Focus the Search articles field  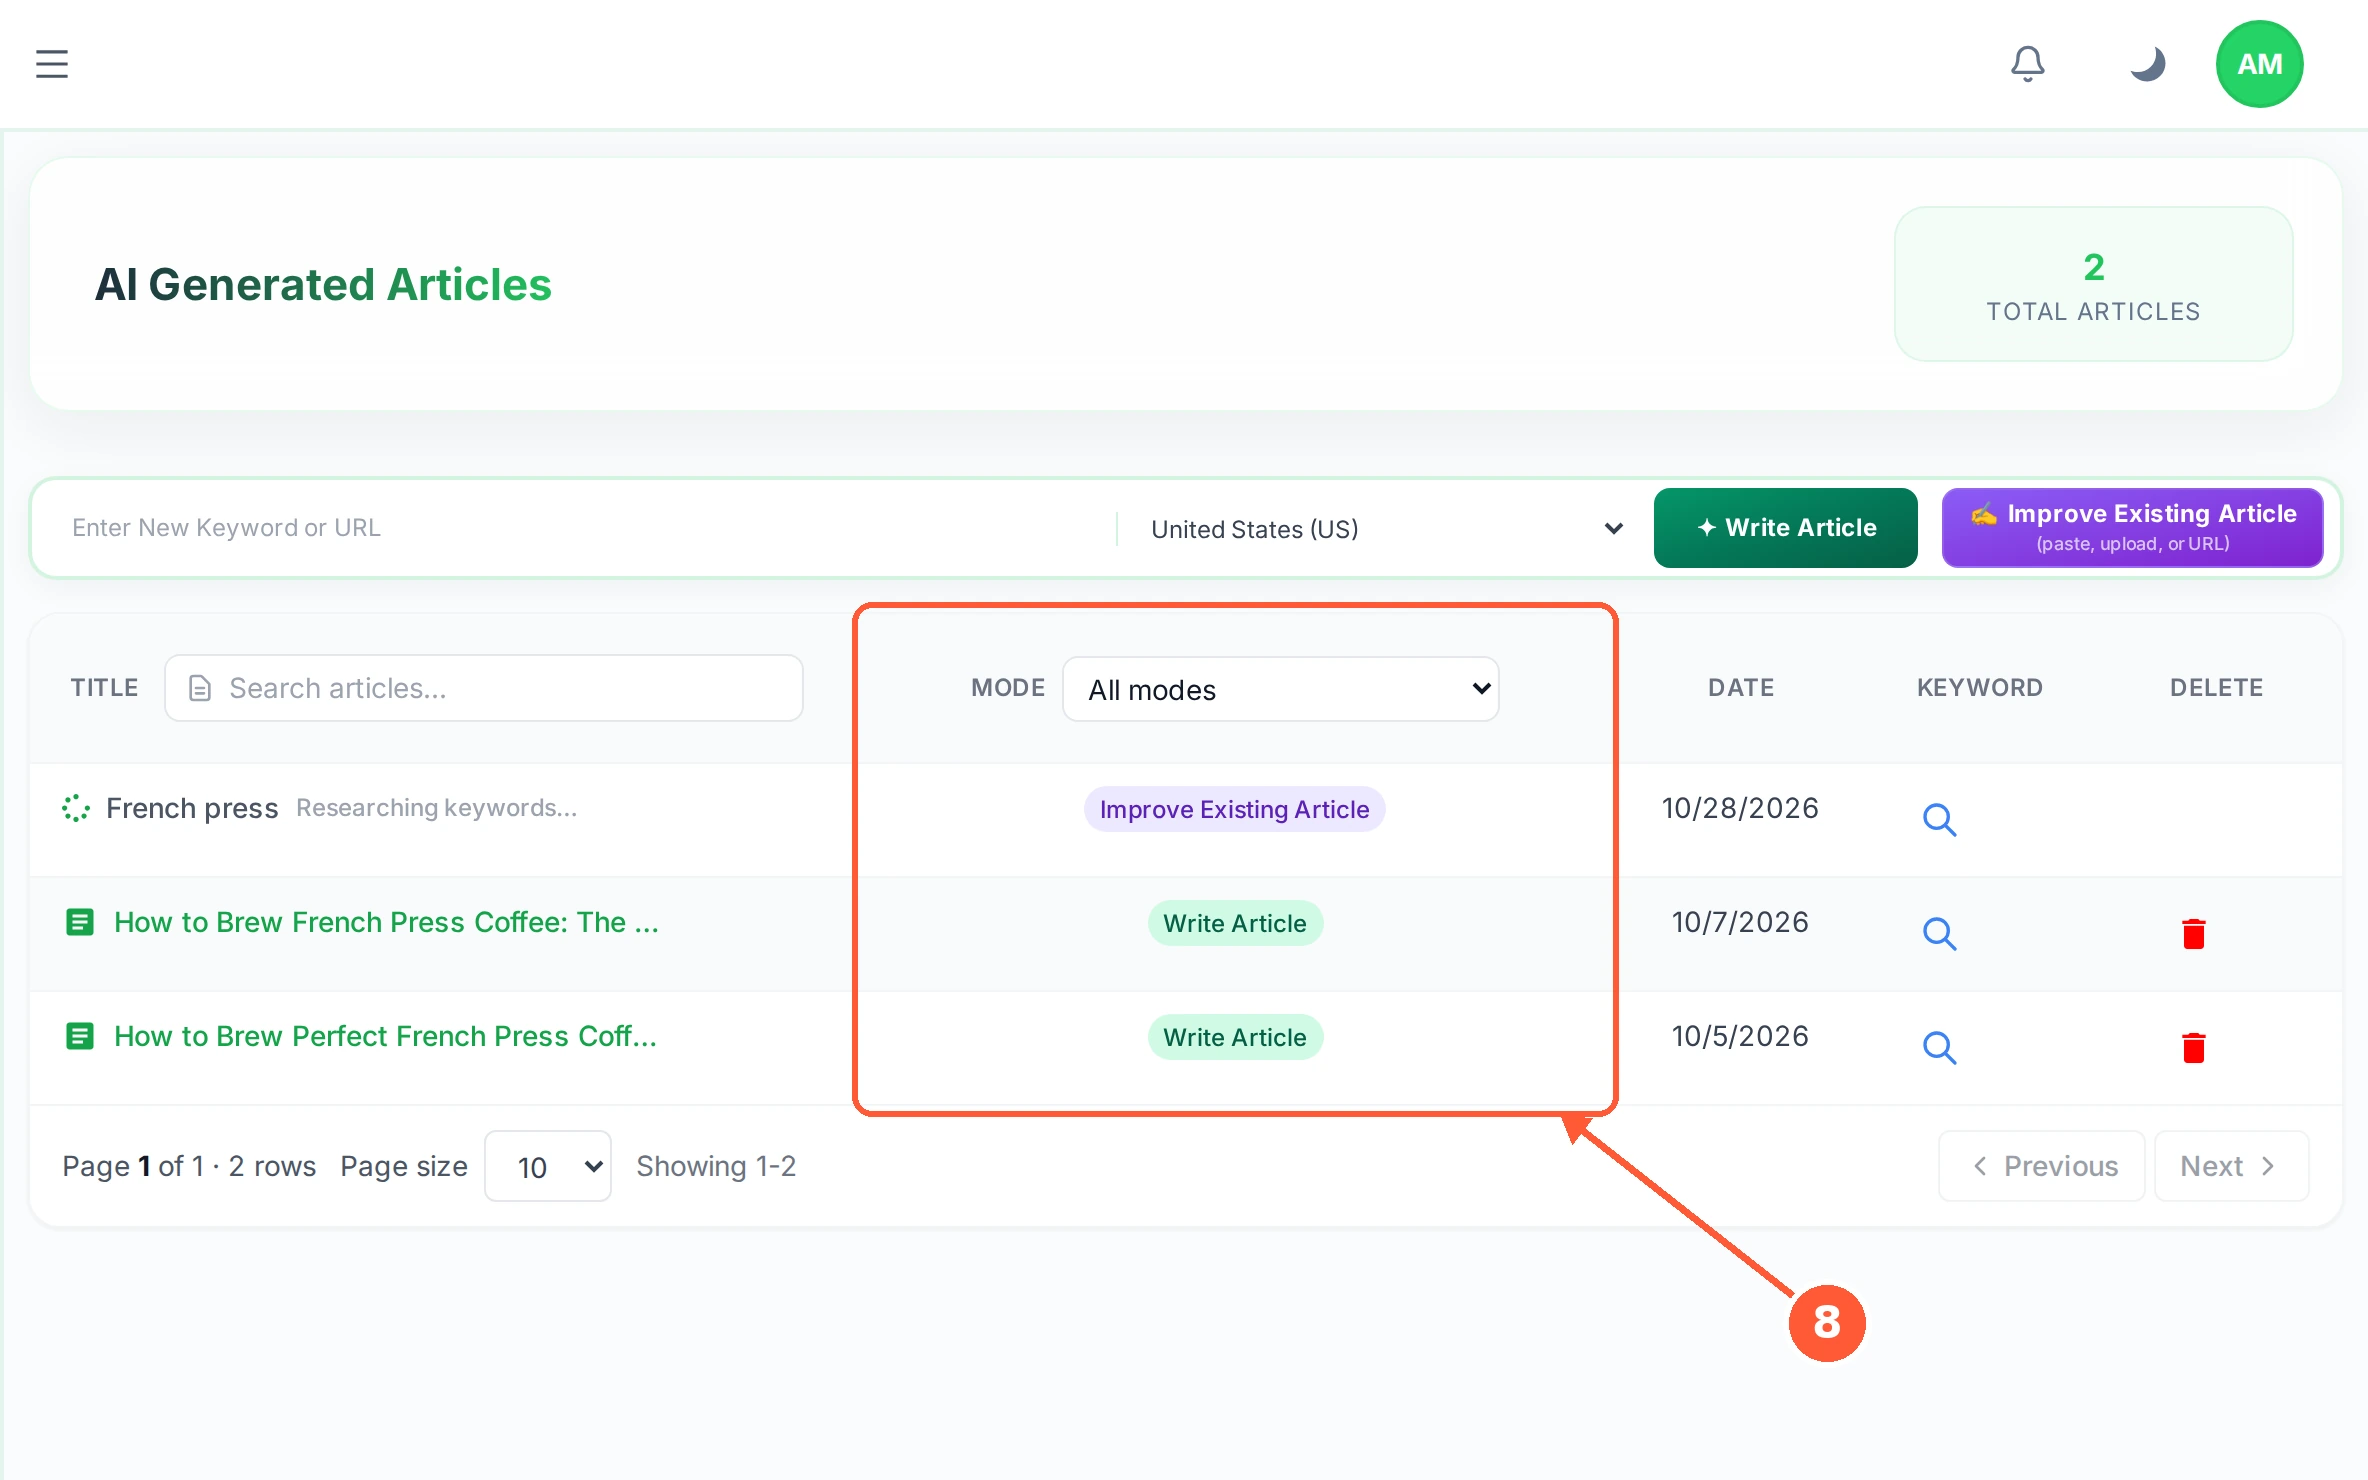tap(484, 688)
